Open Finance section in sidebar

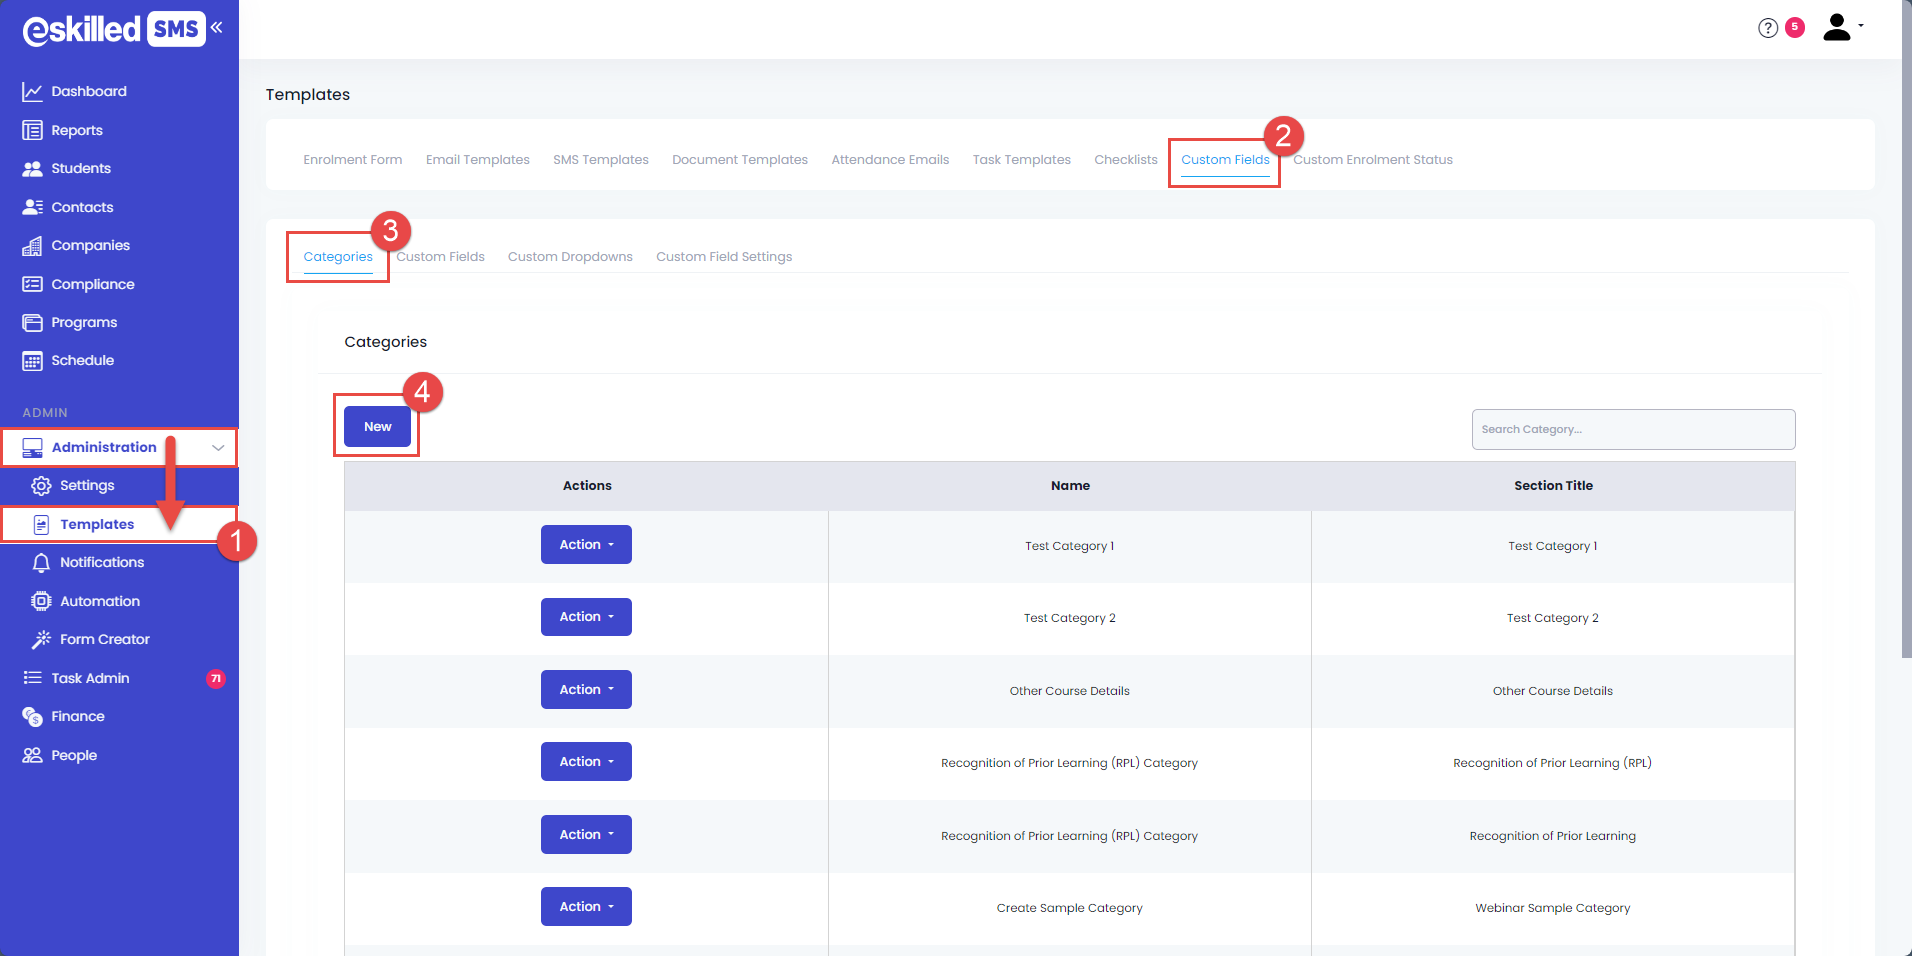(77, 717)
